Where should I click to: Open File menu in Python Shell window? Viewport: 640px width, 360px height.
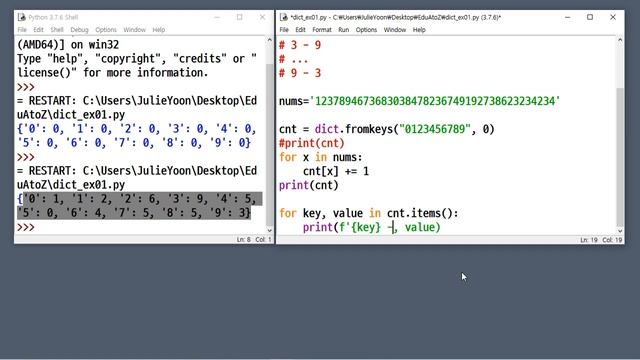click(22, 30)
